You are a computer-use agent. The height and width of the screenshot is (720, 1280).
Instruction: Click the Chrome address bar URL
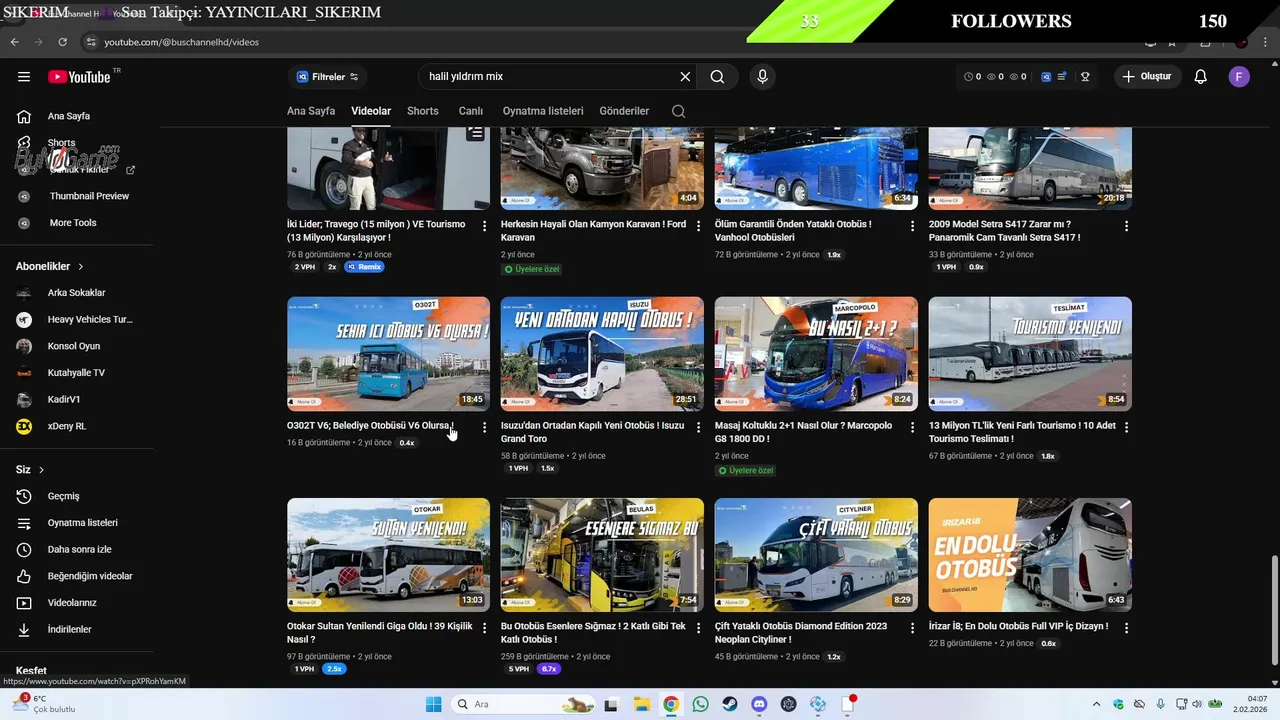tap(182, 42)
